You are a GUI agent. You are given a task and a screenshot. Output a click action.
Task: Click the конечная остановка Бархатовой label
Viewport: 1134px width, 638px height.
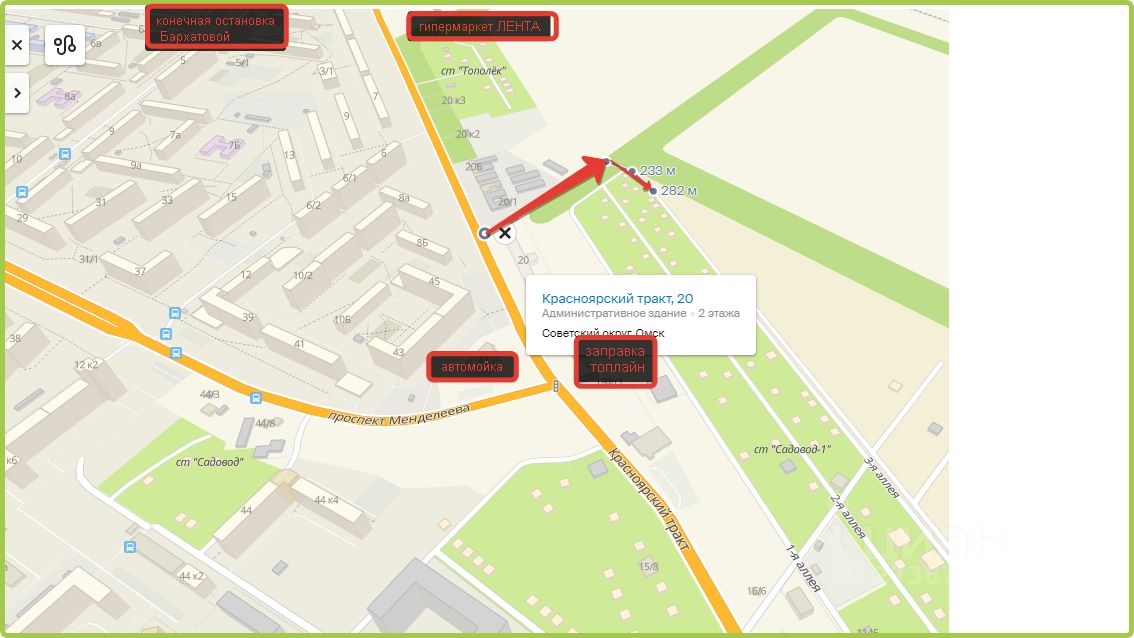point(216,28)
